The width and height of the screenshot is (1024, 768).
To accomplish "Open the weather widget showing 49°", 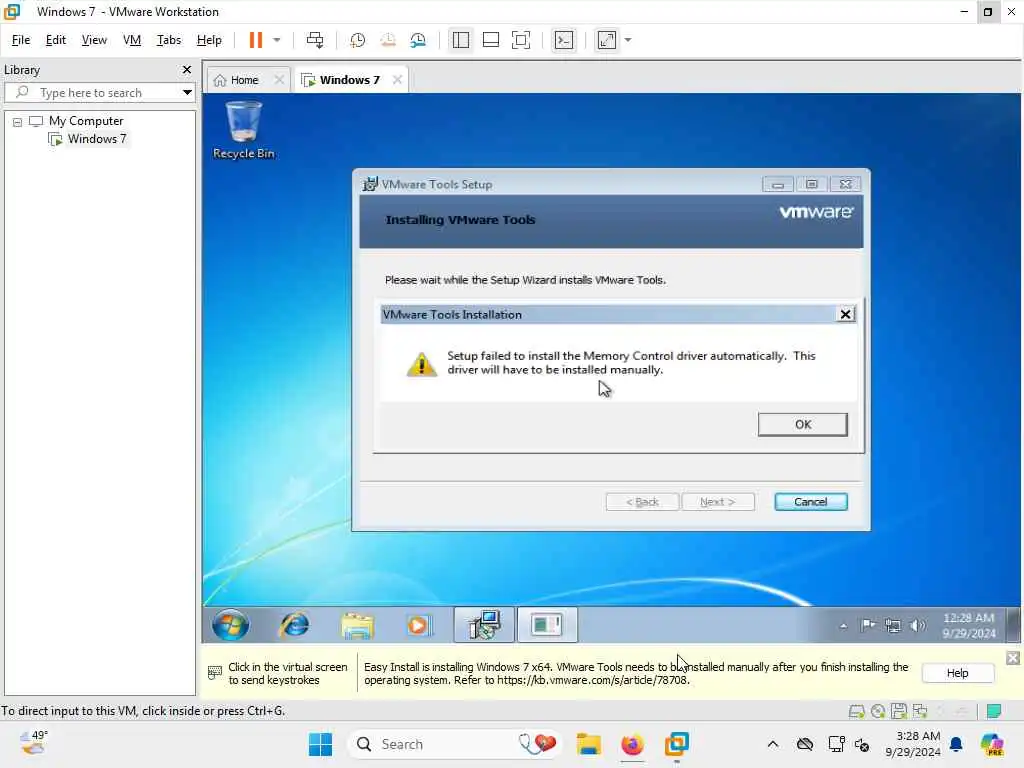I will click(x=33, y=743).
